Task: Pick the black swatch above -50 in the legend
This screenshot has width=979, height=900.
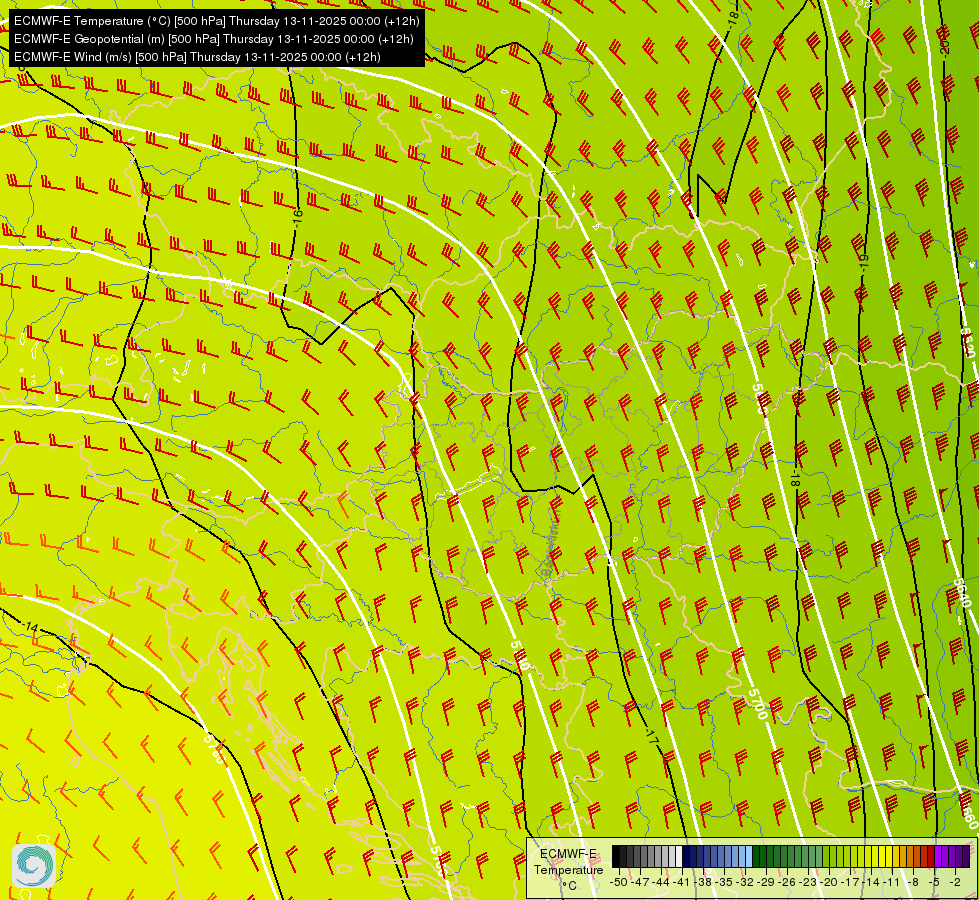Action: tap(616, 856)
